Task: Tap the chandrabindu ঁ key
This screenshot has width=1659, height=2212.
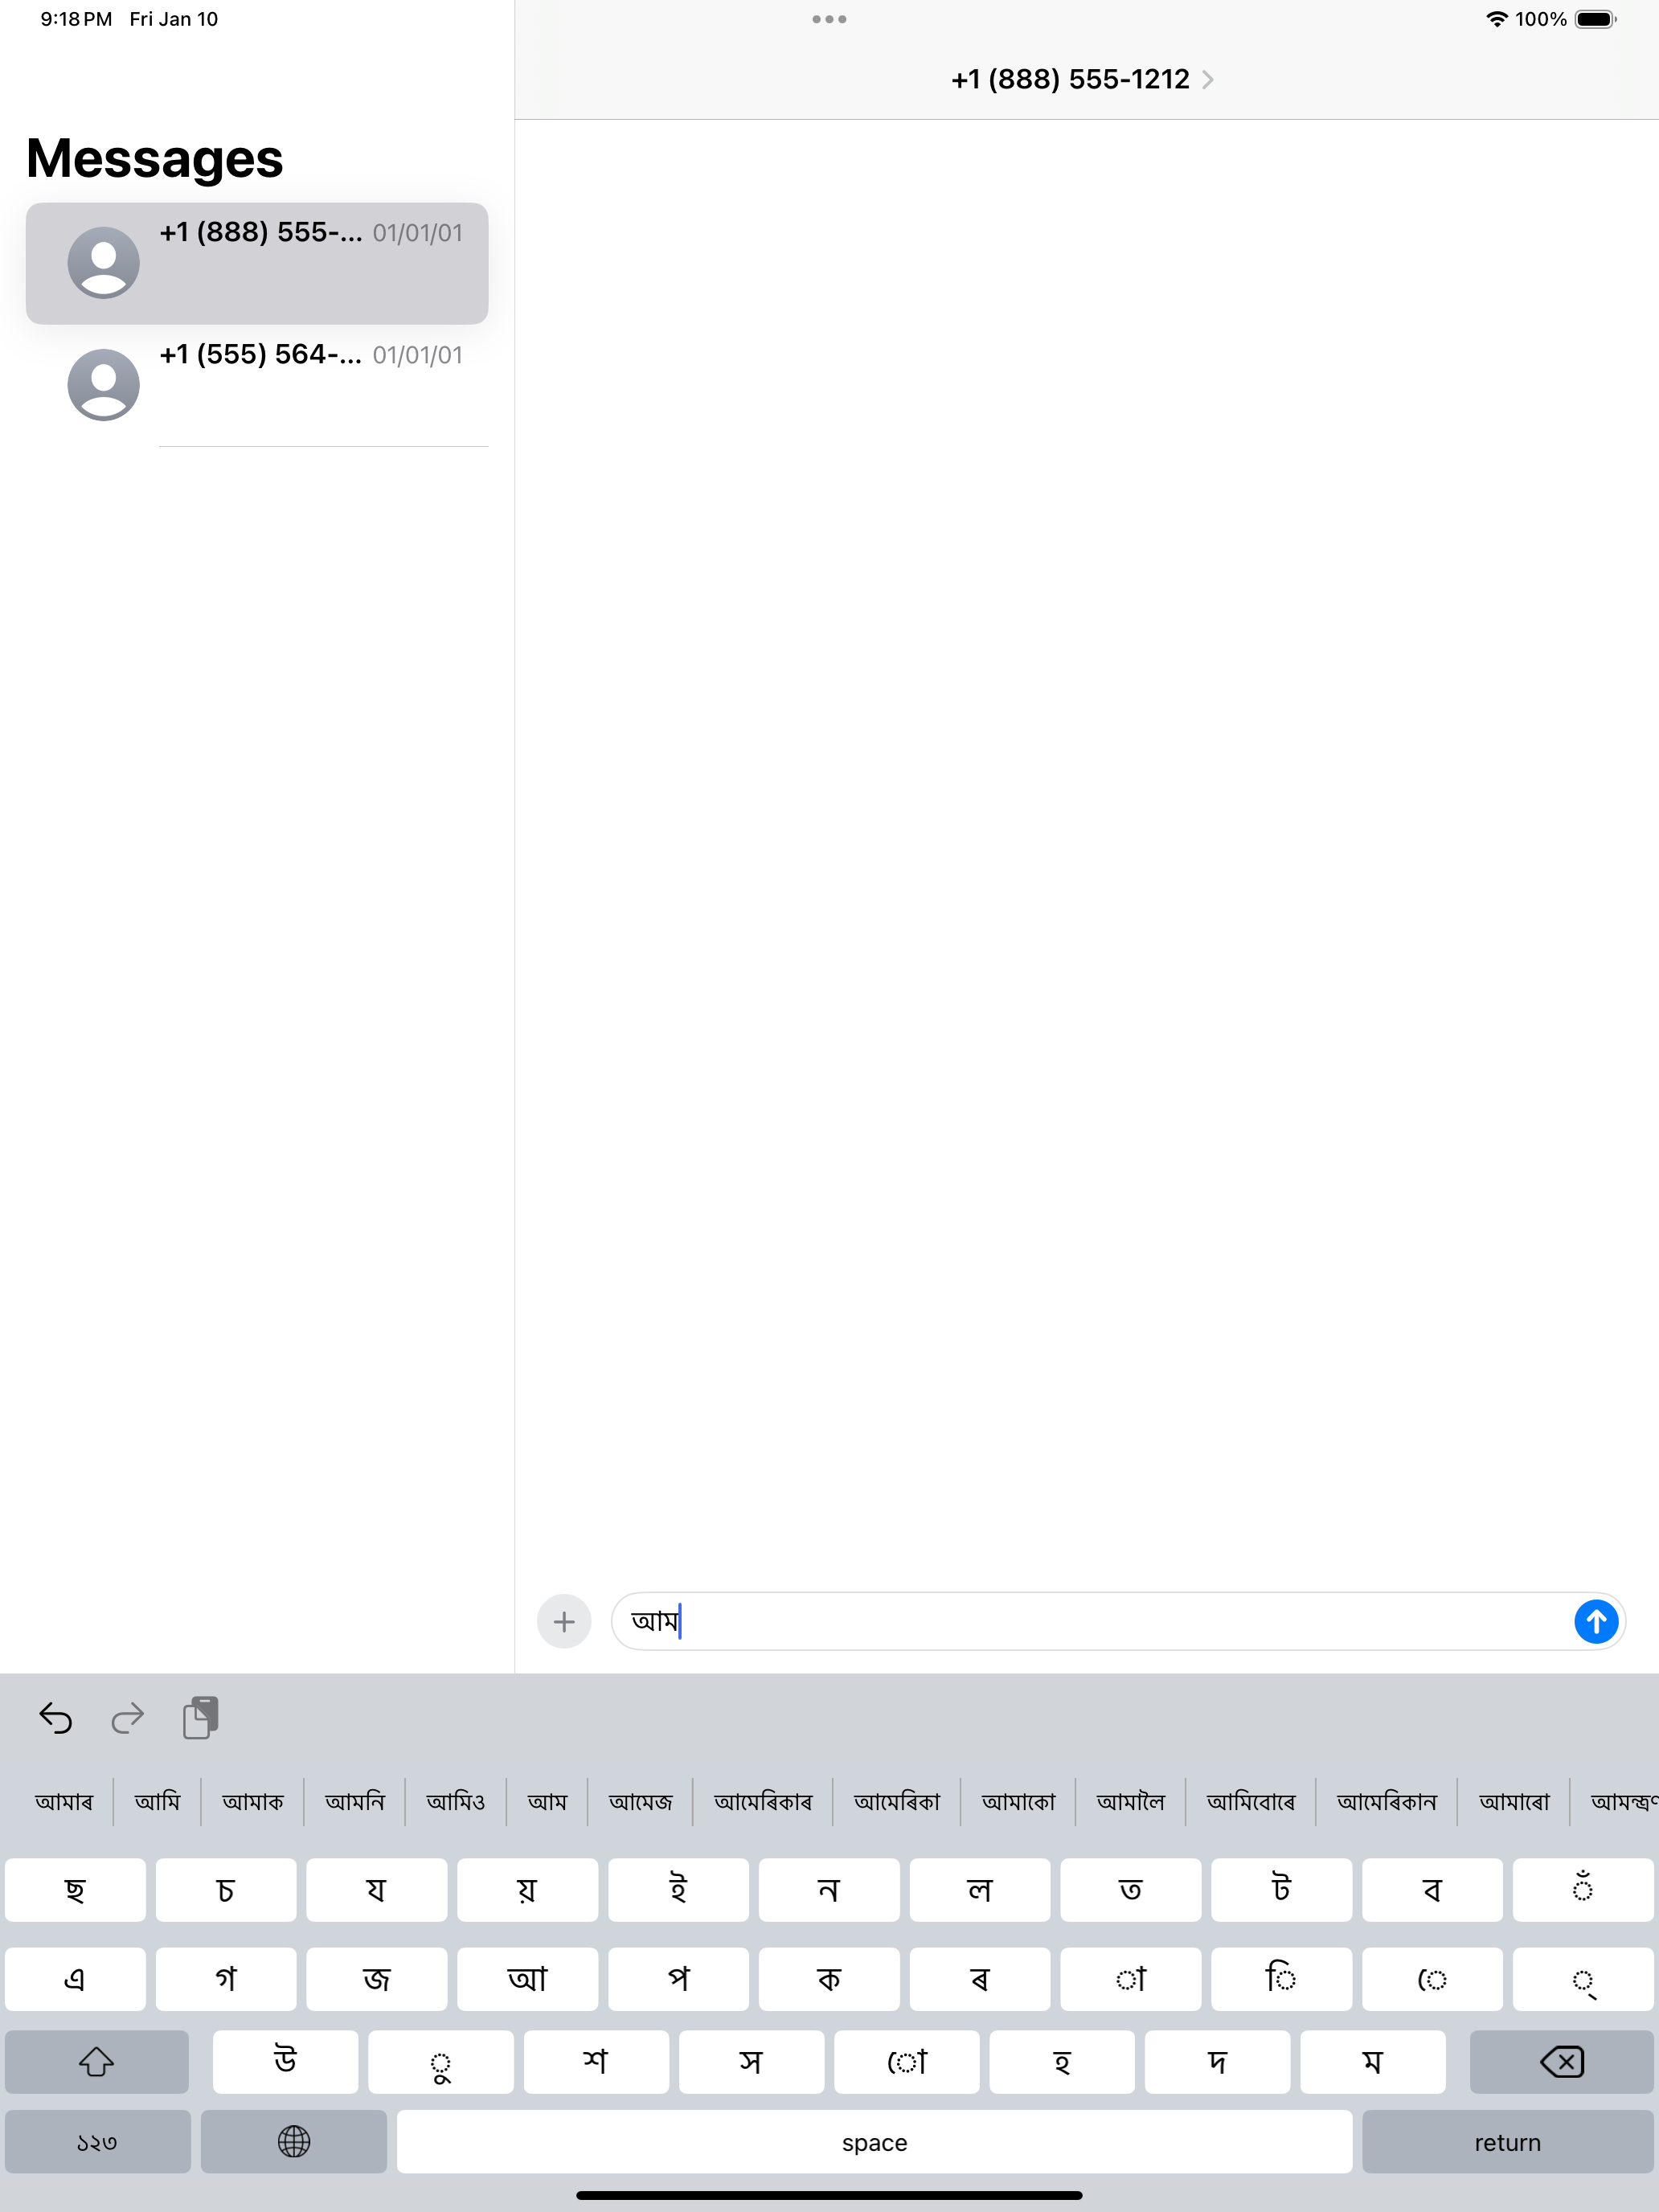Action: point(1583,1890)
